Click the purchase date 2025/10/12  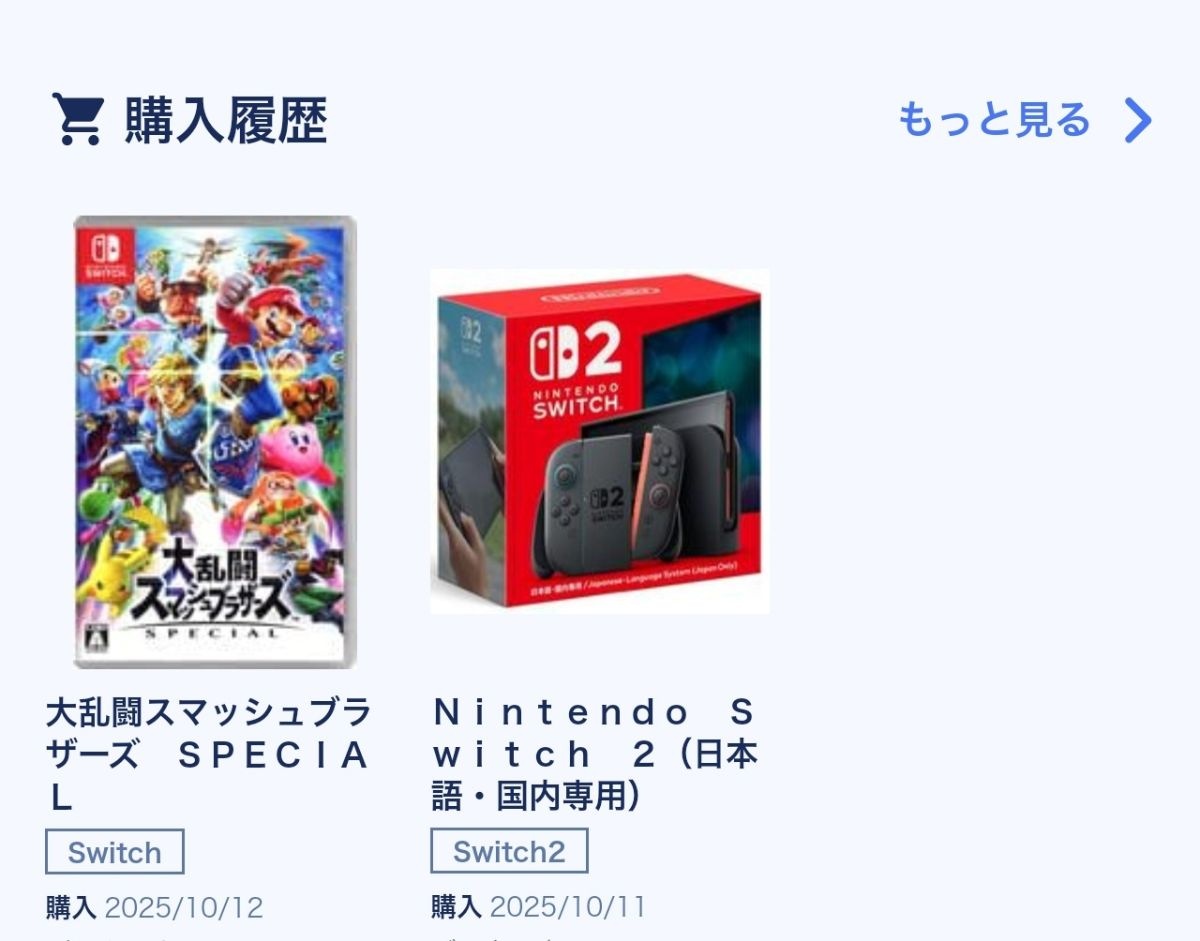[184, 907]
